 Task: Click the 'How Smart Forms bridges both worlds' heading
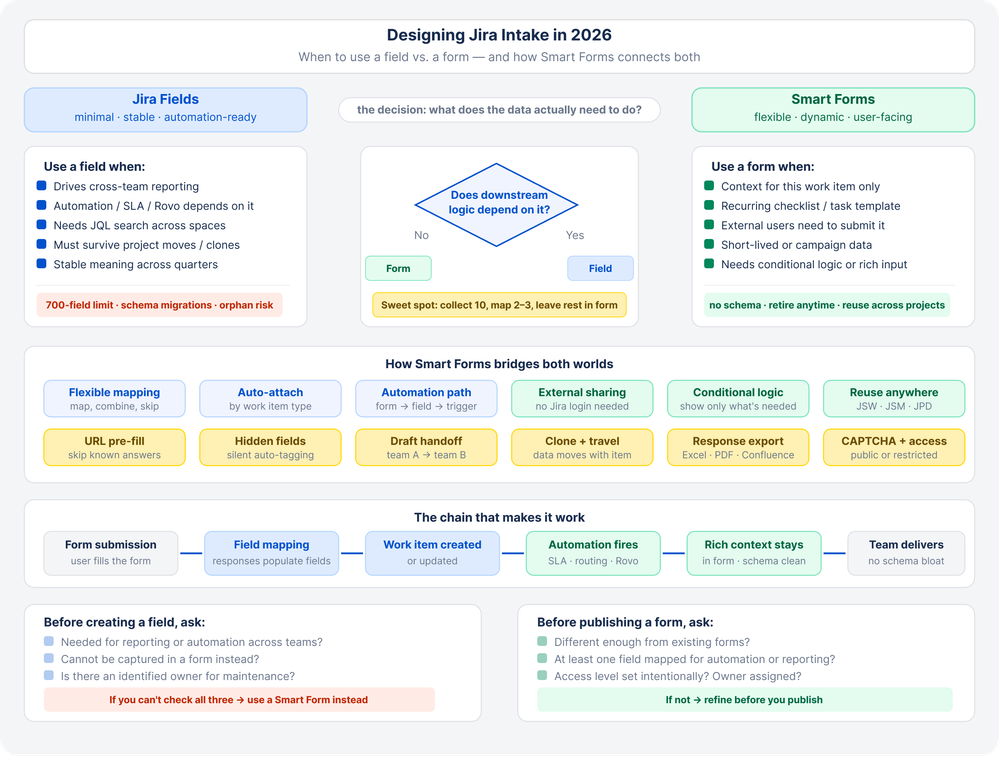coord(499,364)
